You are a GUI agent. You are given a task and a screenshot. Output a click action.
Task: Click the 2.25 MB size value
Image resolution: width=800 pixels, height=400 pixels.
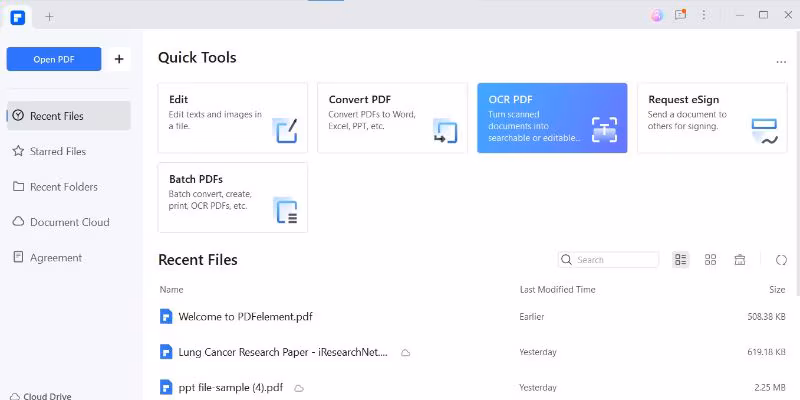coord(769,387)
